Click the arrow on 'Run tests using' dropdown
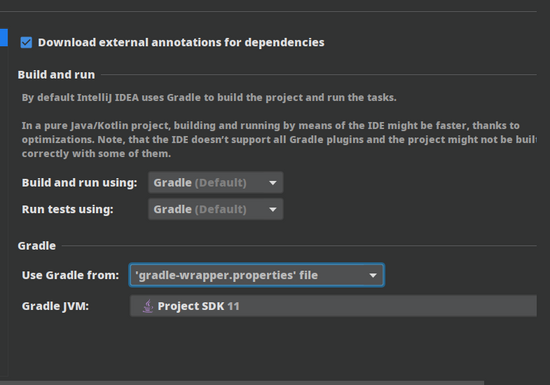Screen dimensions: 550x385 (273, 209)
